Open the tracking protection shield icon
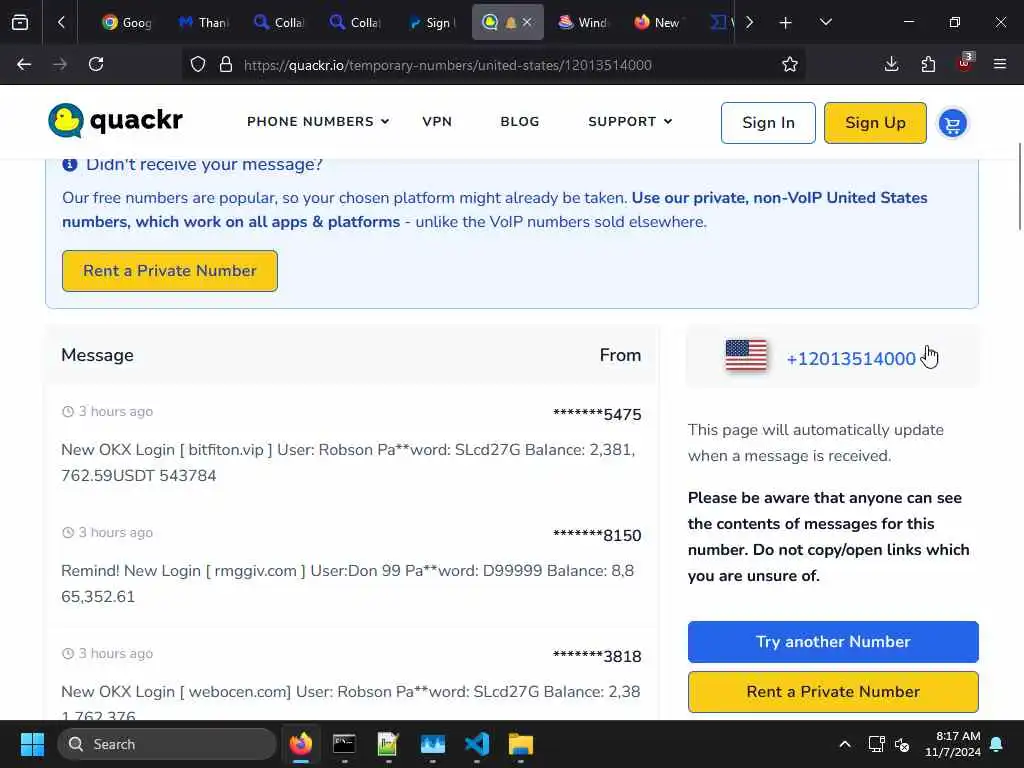The width and height of the screenshot is (1024, 768). point(198,64)
